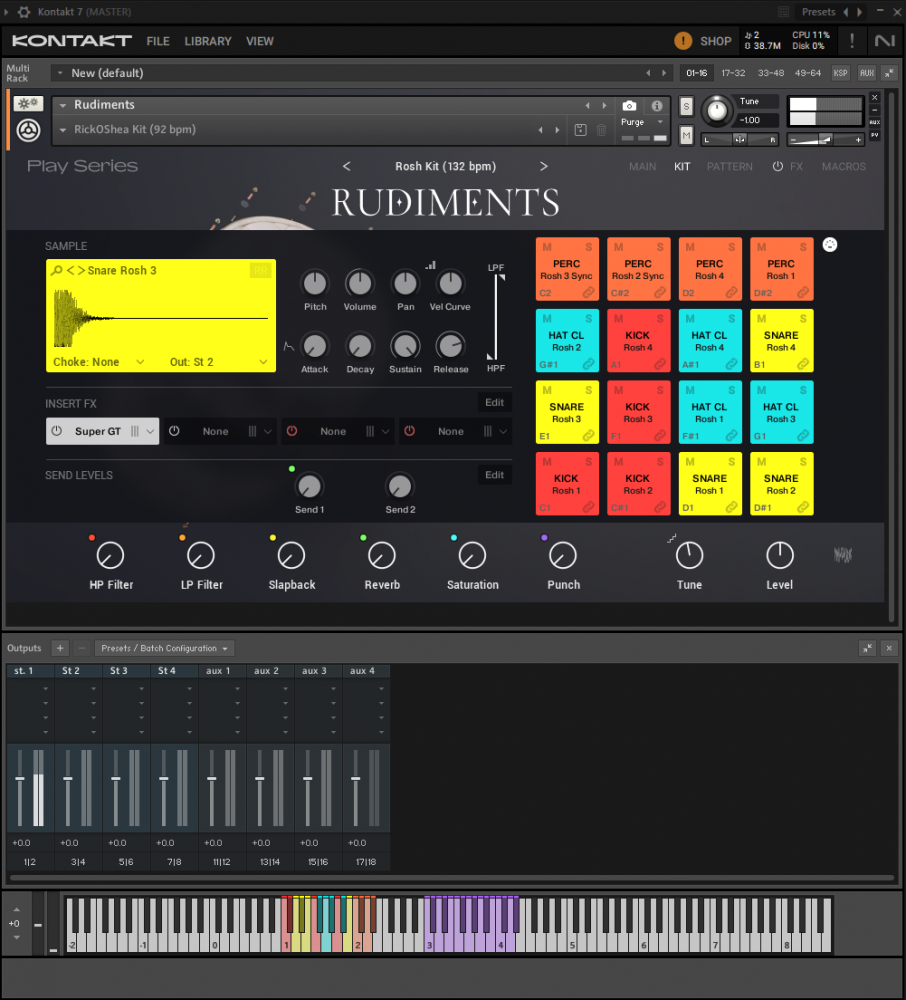
Task: Click Edit button for Insert FX
Action: pyautogui.click(x=494, y=402)
